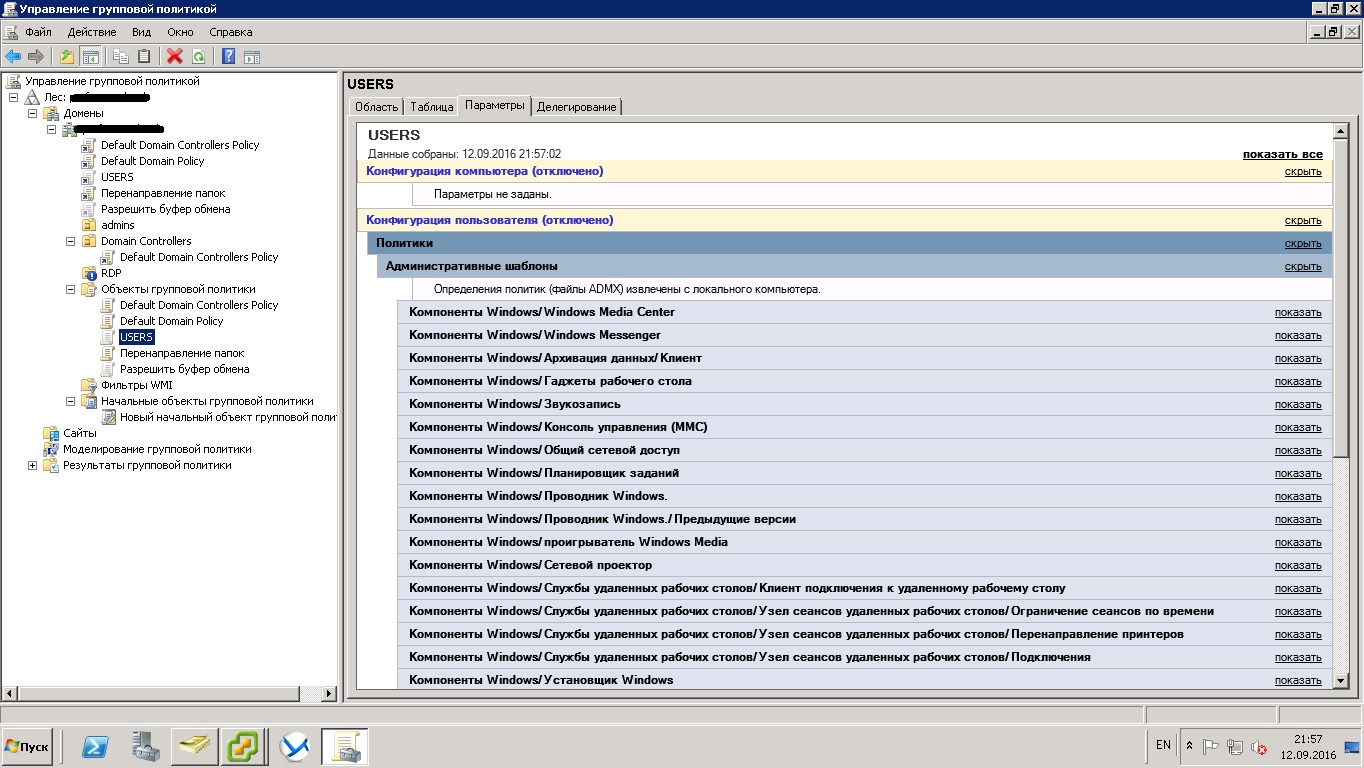1364x768 pixels.
Task: Select the admins organizational unit
Action: point(118,225)
